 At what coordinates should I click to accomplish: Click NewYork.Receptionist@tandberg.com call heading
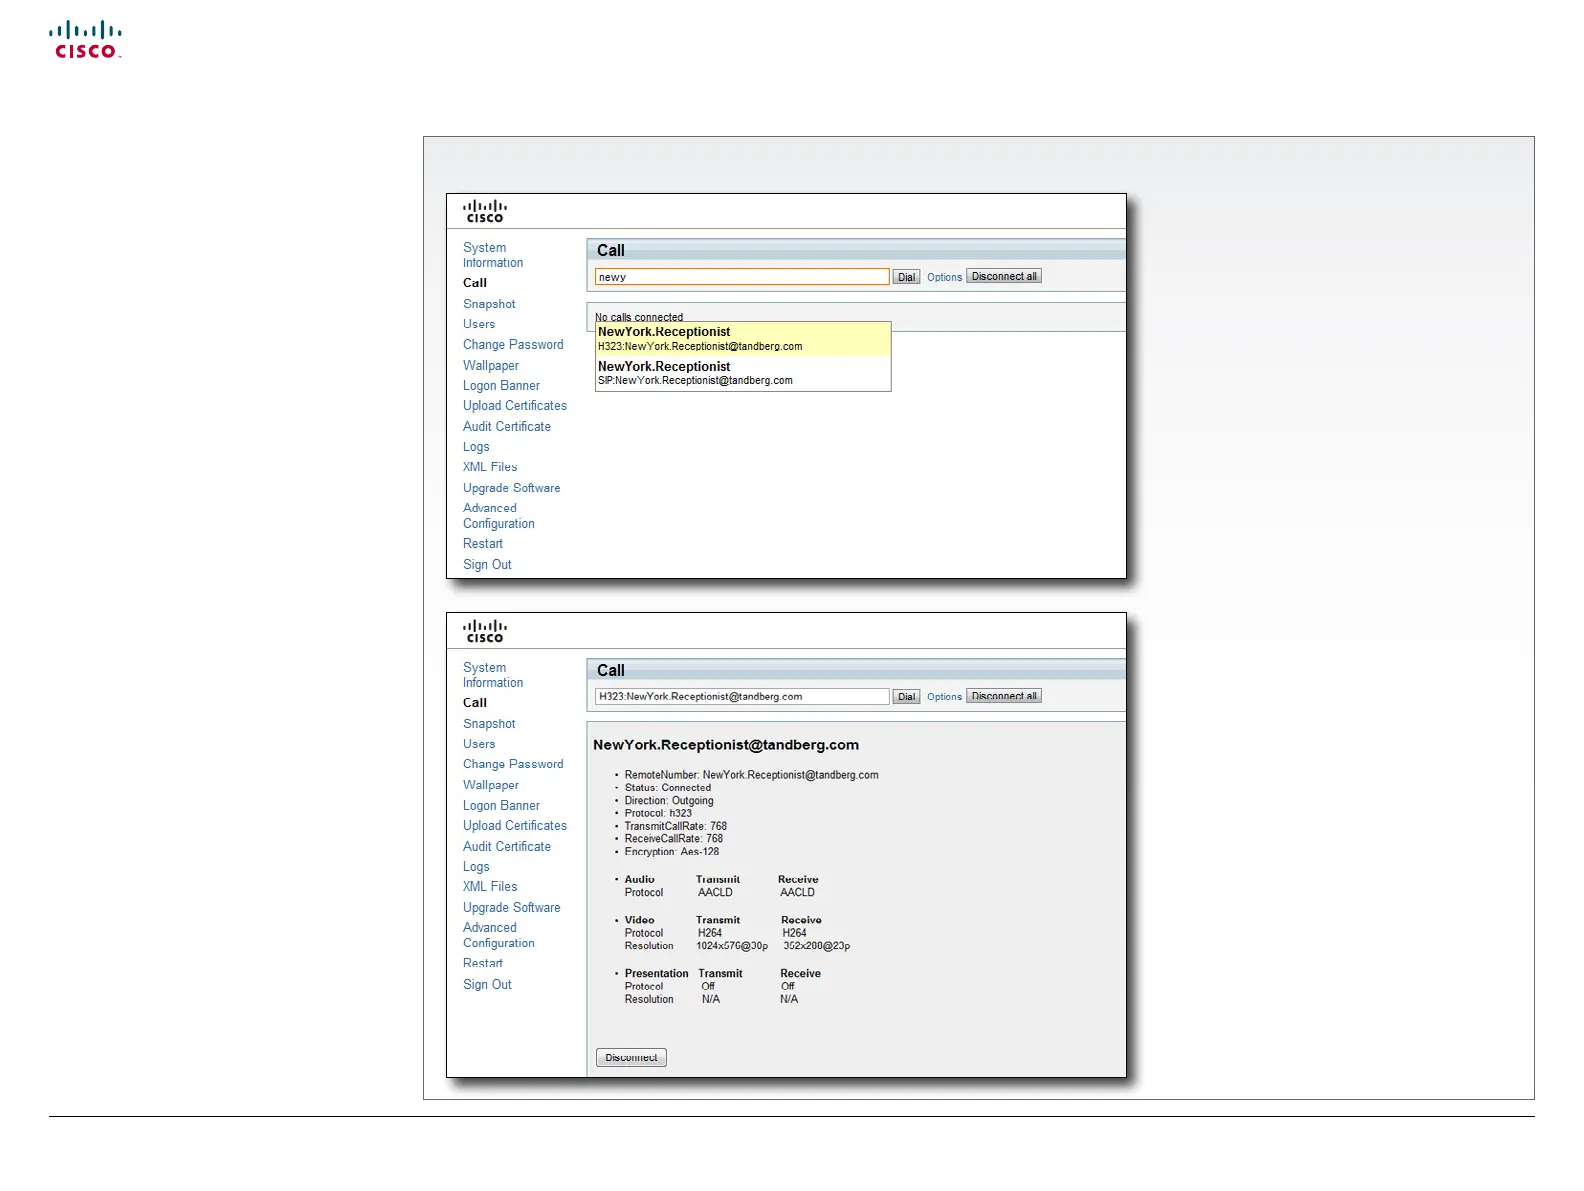point(726,745)
